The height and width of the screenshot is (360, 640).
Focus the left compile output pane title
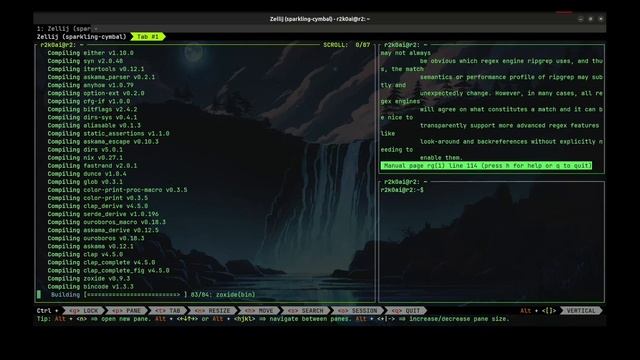(x=62, y=45)
